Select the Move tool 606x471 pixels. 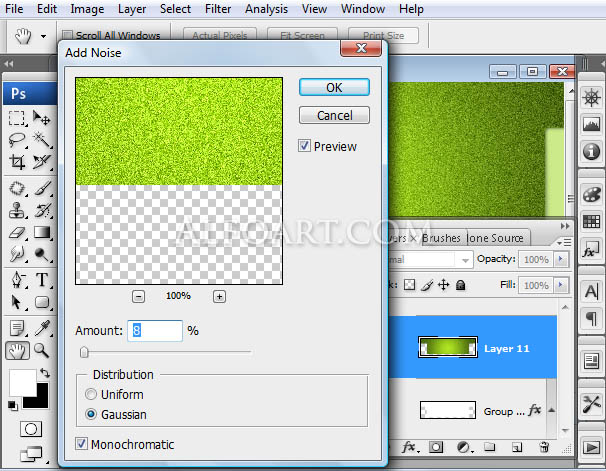tap(41, 118)
